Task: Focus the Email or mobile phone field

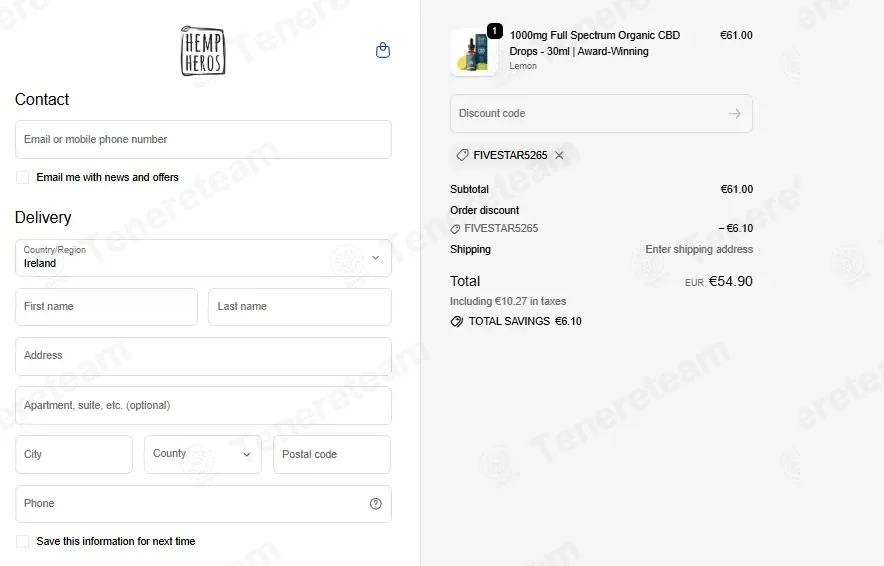Action: point(204,139)
